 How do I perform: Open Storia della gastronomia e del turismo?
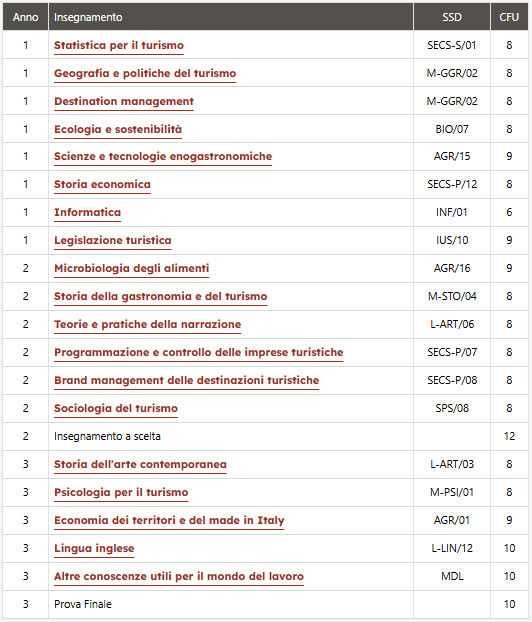(161, 296)
